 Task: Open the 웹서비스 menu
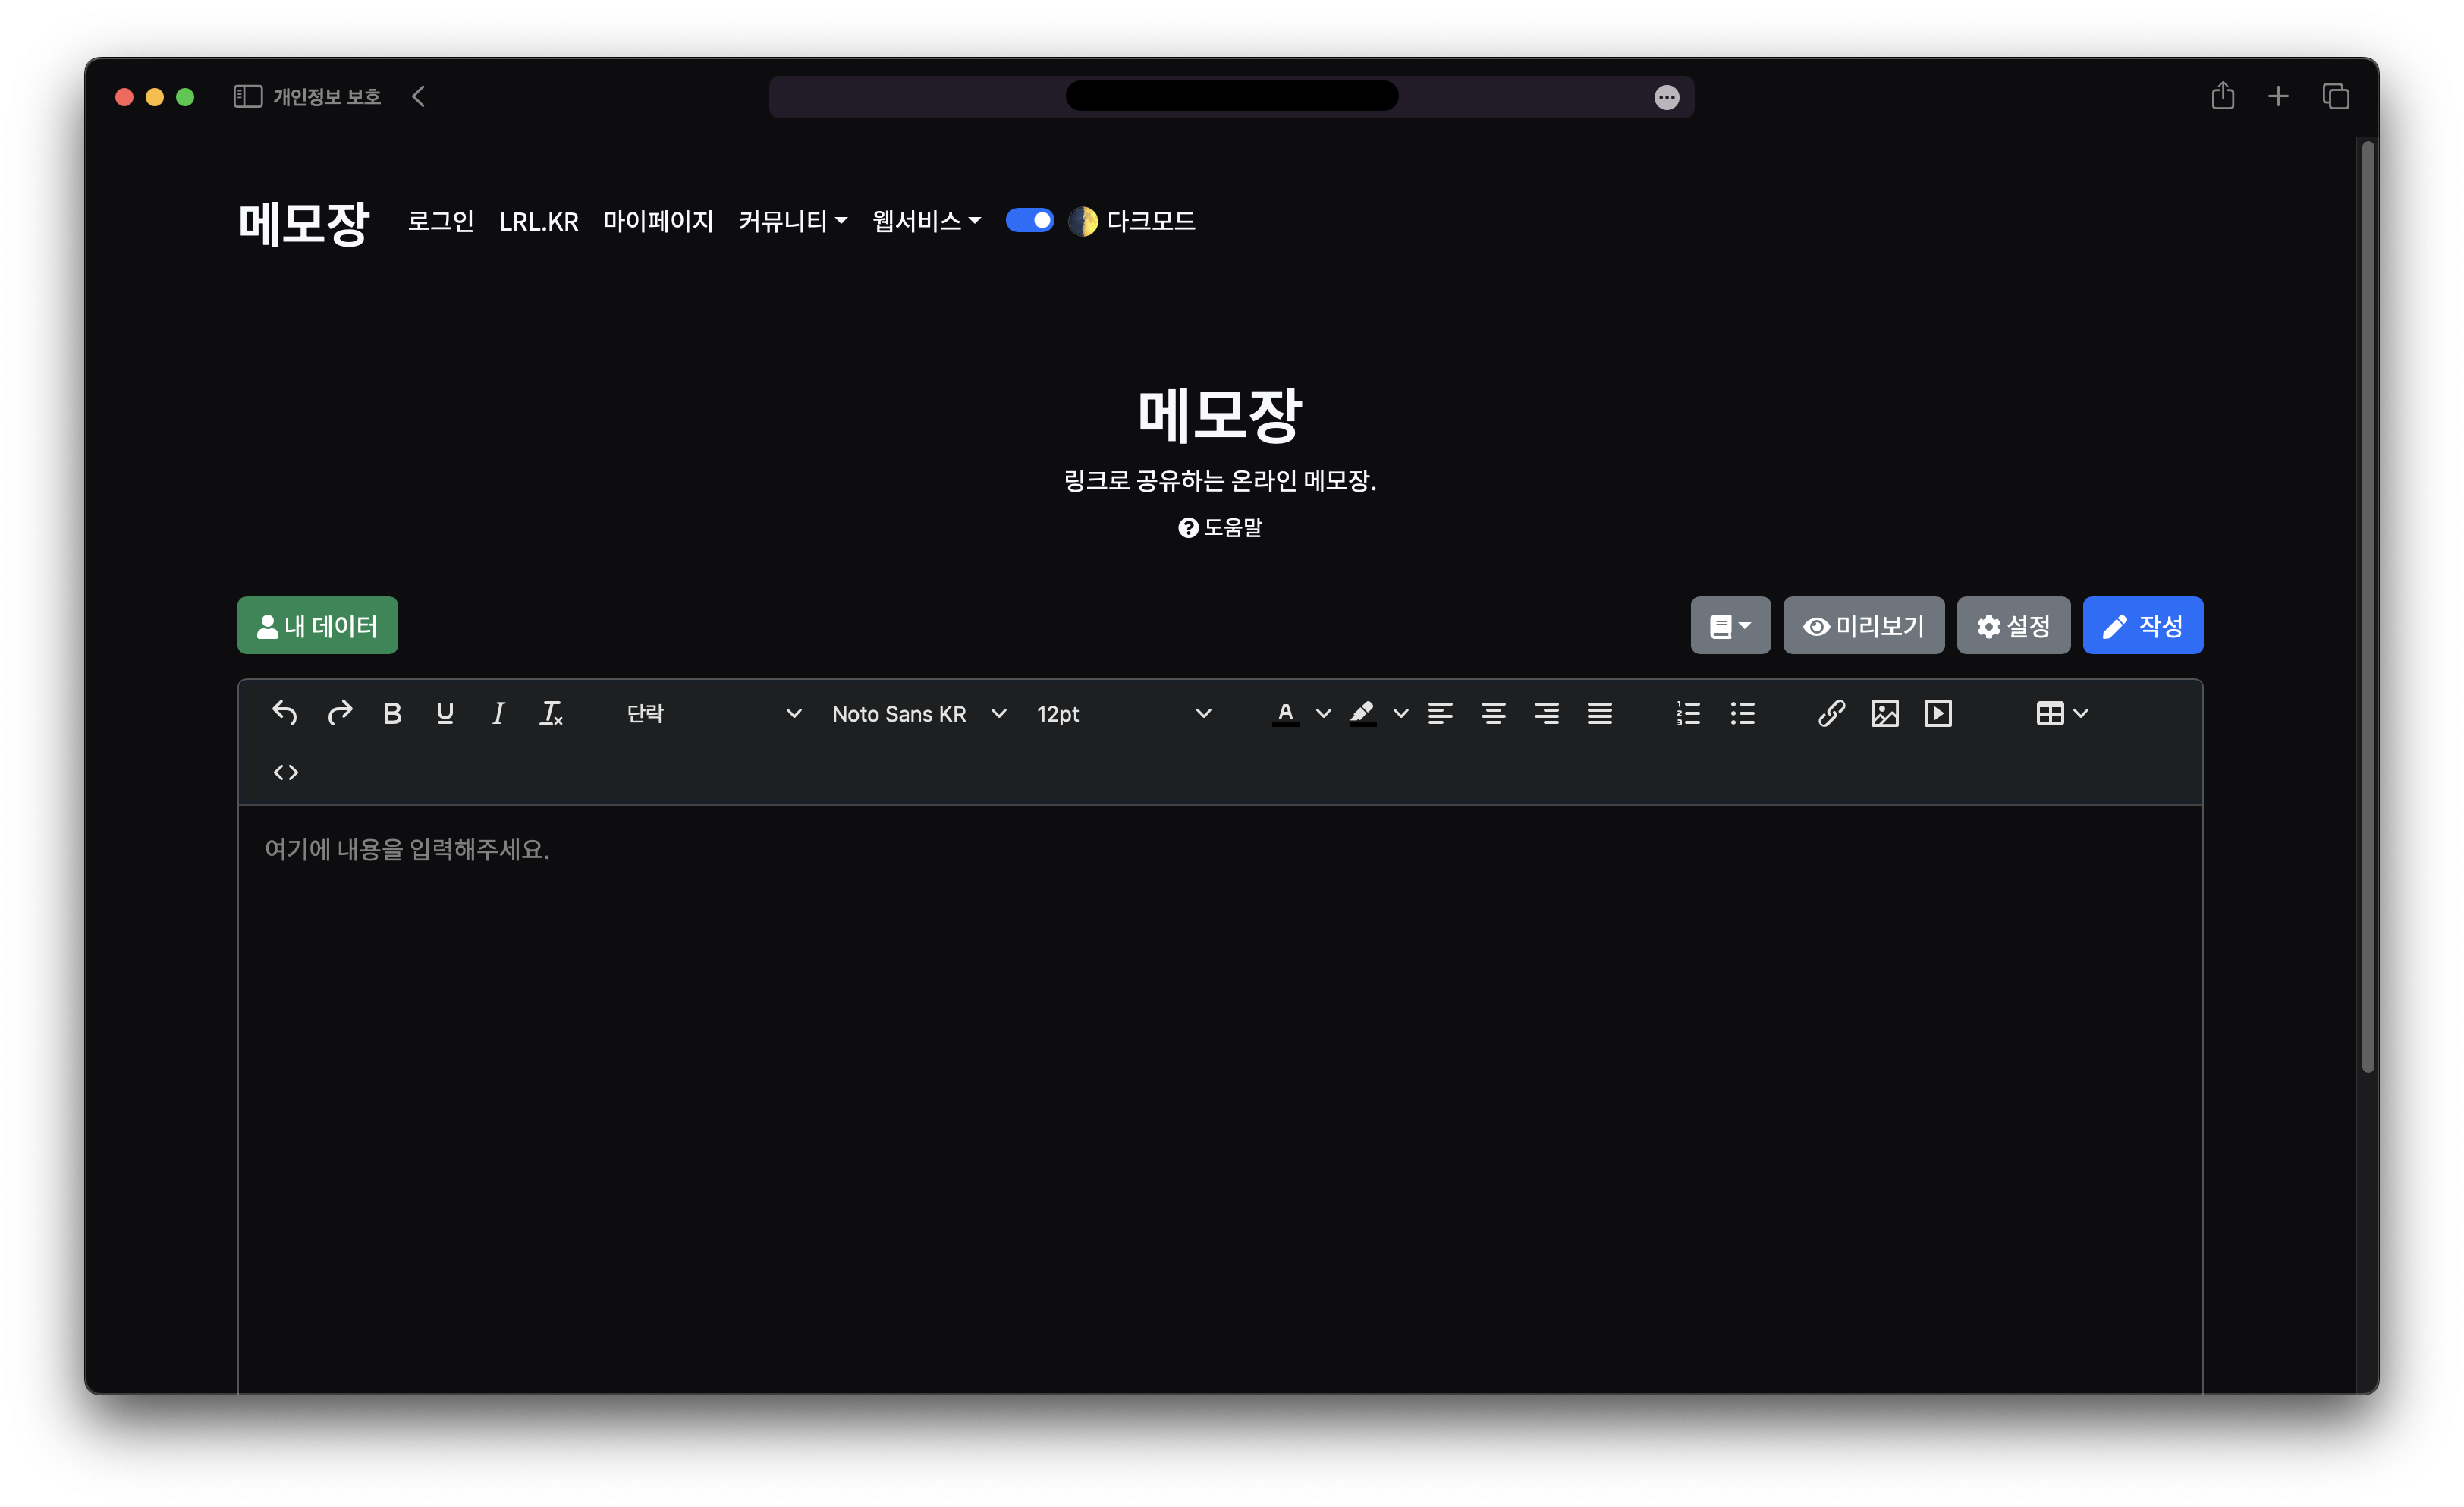tap(926, 221)
